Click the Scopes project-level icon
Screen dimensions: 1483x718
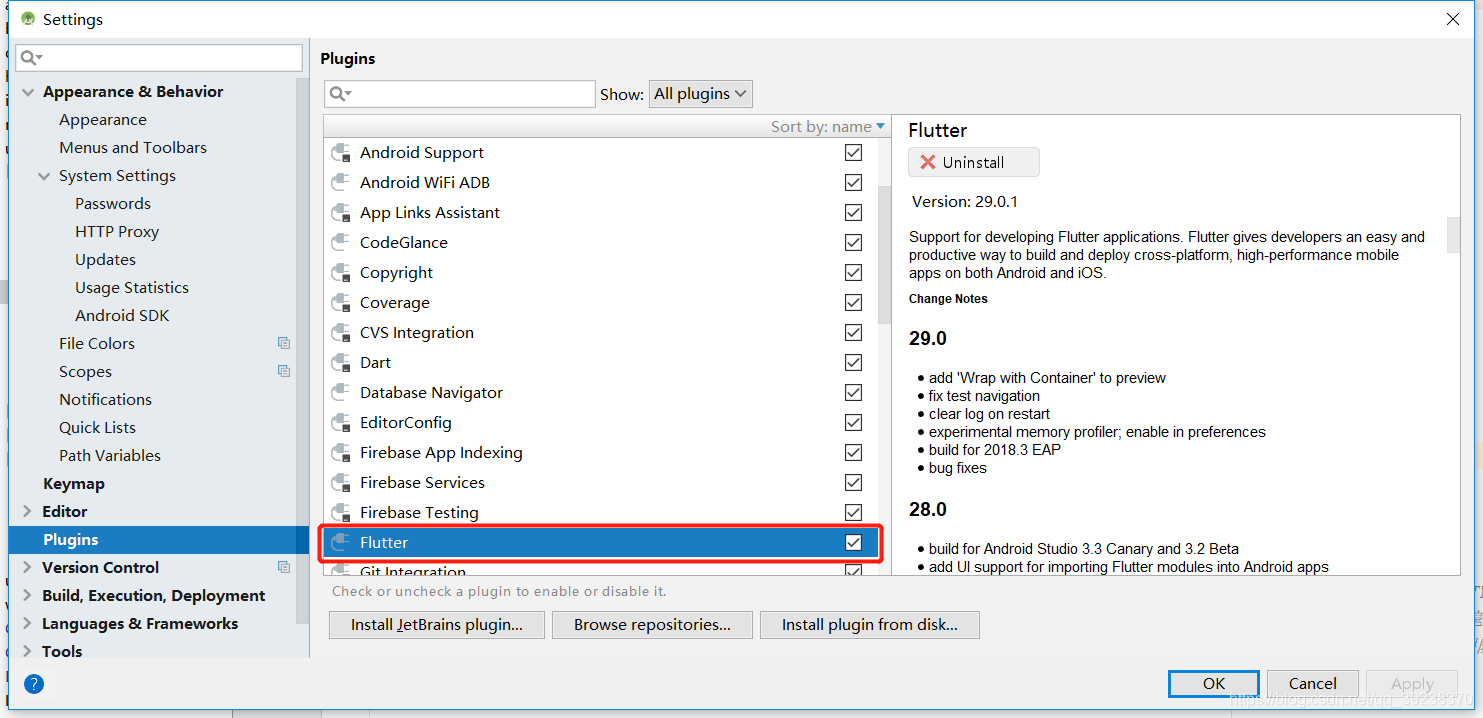tap(284, 371)
